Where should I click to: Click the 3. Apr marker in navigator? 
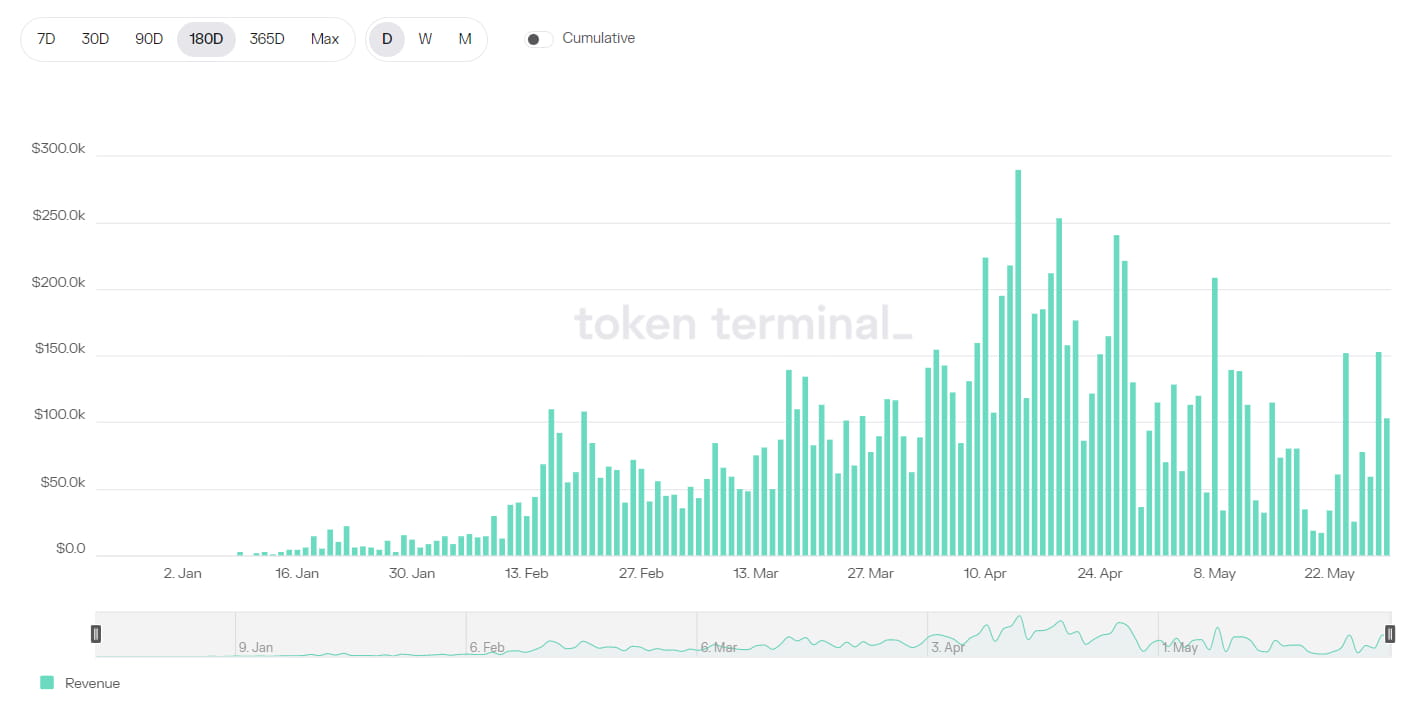[948, 647]
